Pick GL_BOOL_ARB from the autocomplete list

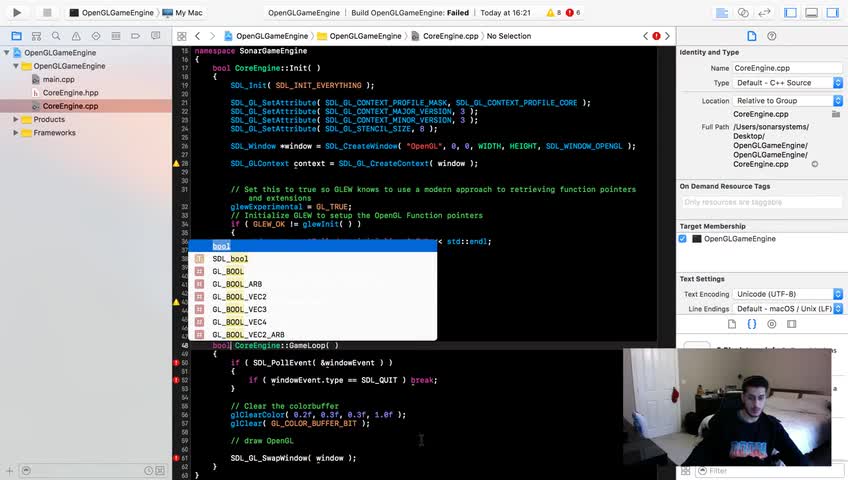point(313,284)
